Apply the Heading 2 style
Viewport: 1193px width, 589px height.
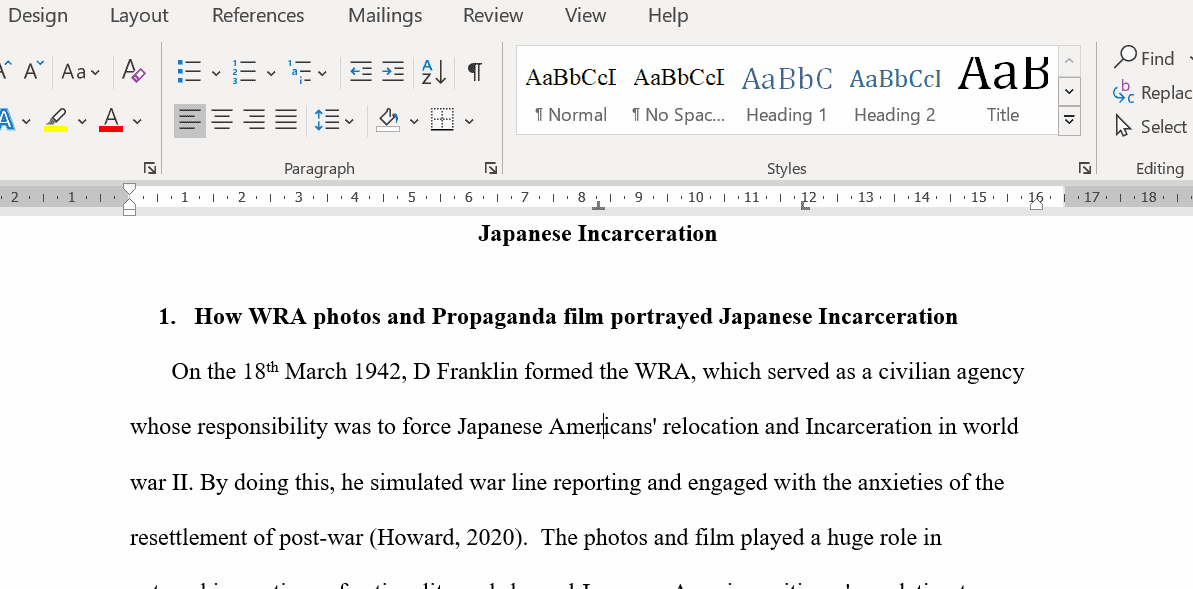pyautogui.click(x=895, y=91)
